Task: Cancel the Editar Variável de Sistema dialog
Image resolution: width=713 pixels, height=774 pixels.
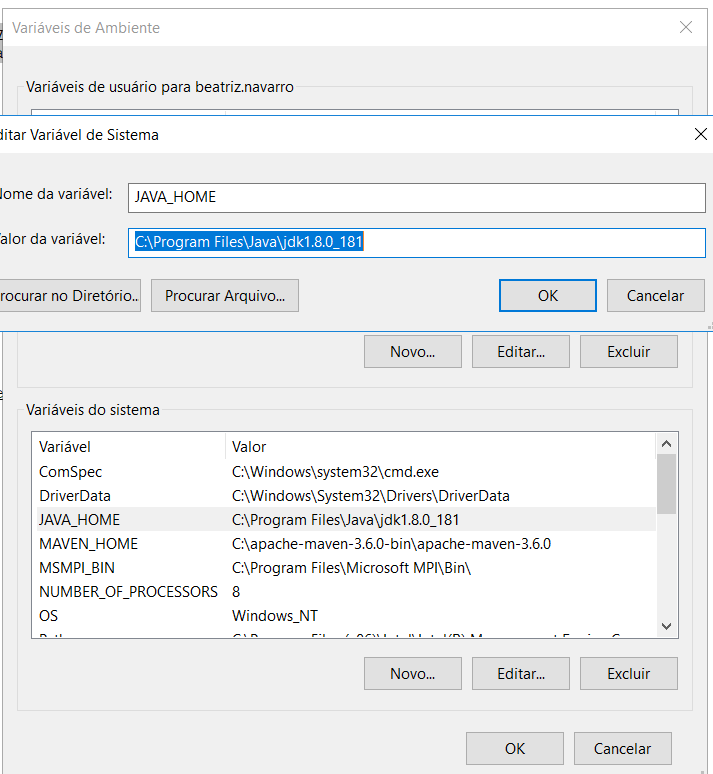Action: pyautogui.click(x=655, y=296)
